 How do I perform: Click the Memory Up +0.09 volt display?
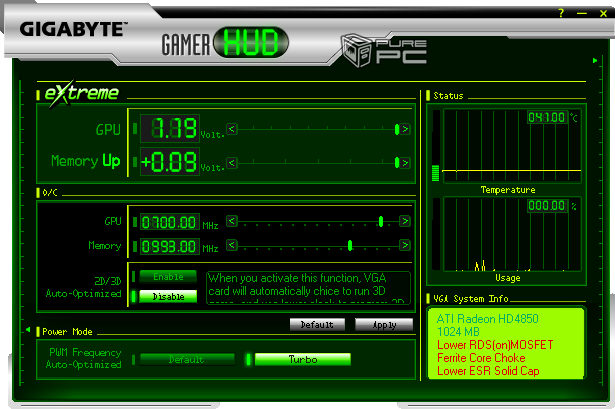[x=170, y=162]
